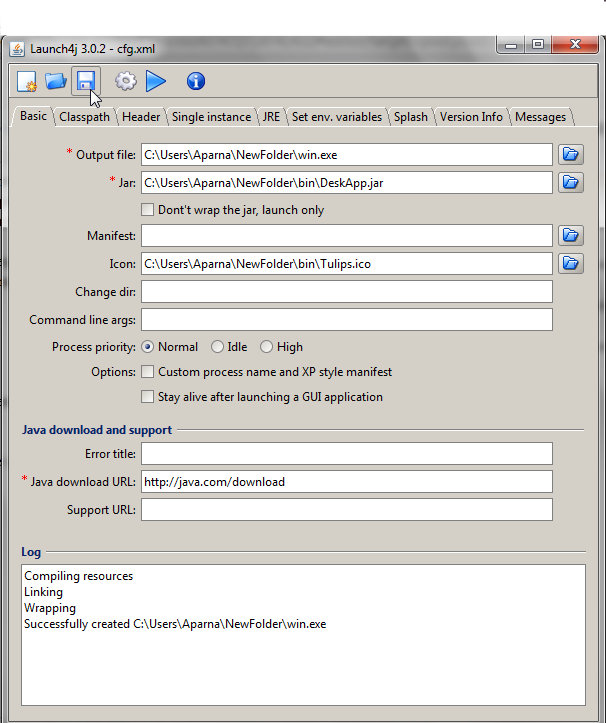
Task: Go to the Messages tab
Action: 540,117
